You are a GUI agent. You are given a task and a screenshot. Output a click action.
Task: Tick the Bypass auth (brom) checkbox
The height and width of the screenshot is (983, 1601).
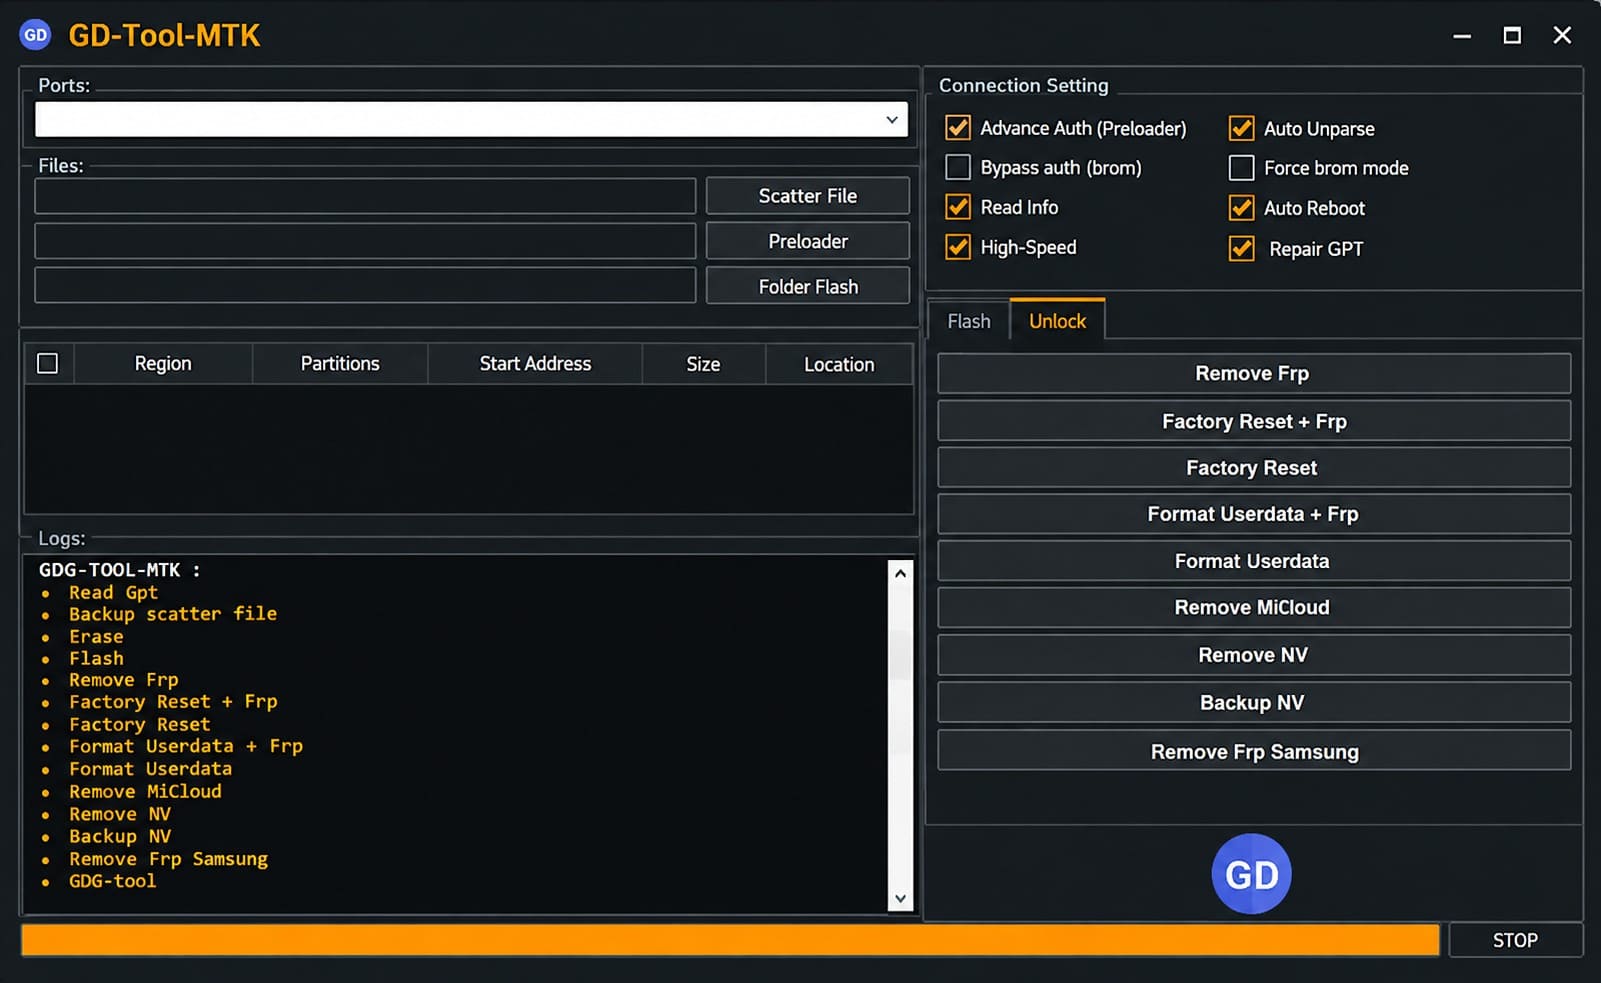tap(958, 167)
